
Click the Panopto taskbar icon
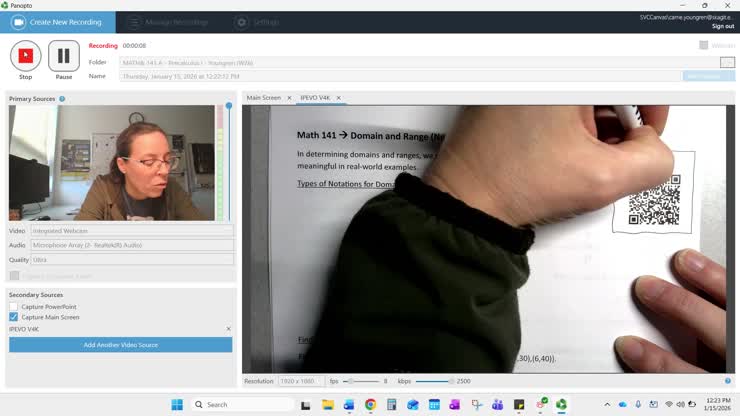[561, 405]
